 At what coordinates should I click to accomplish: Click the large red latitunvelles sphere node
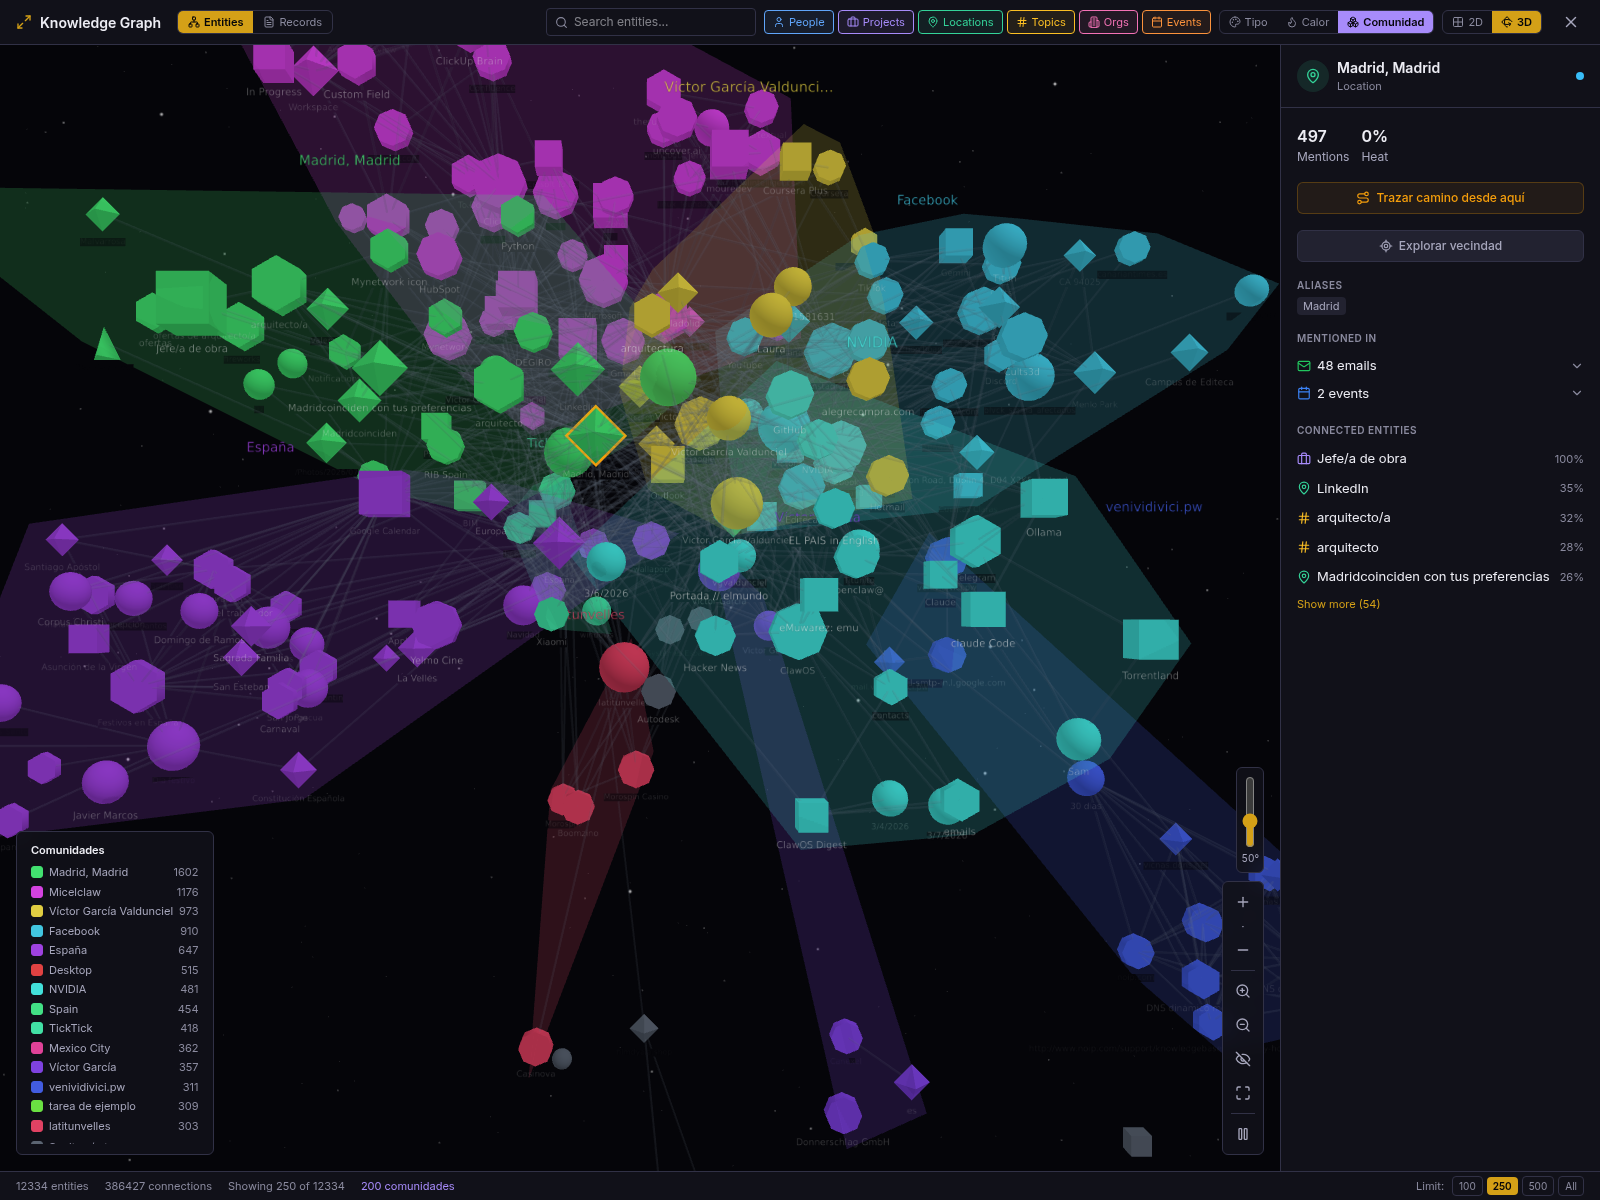click(624, 667)
